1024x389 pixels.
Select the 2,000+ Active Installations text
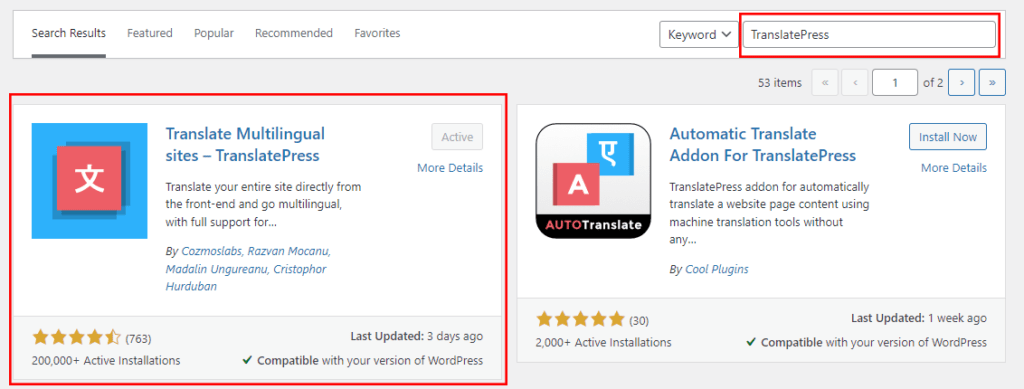[603, 342]
